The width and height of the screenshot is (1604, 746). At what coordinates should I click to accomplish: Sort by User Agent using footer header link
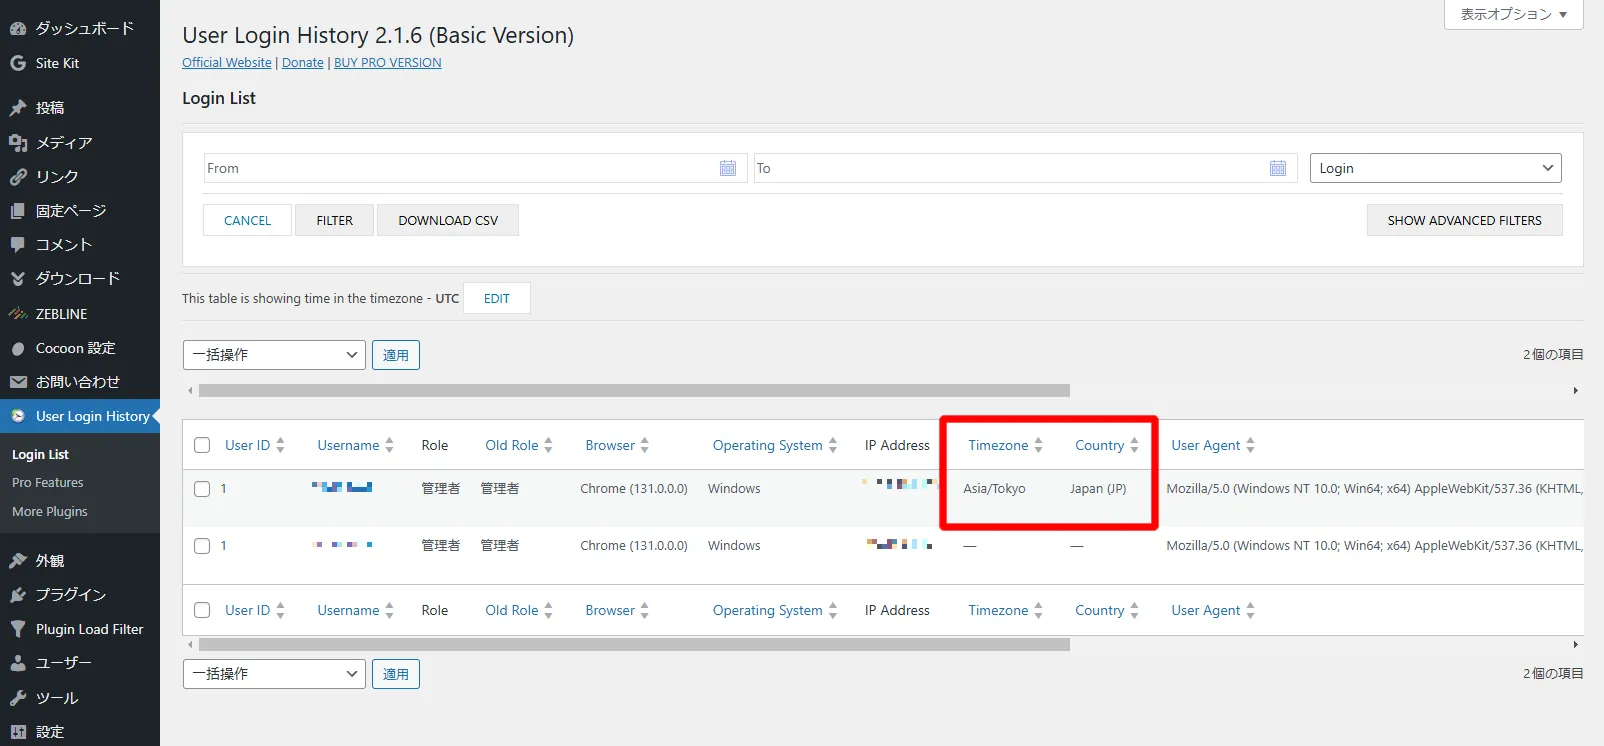click(1205, 610)
